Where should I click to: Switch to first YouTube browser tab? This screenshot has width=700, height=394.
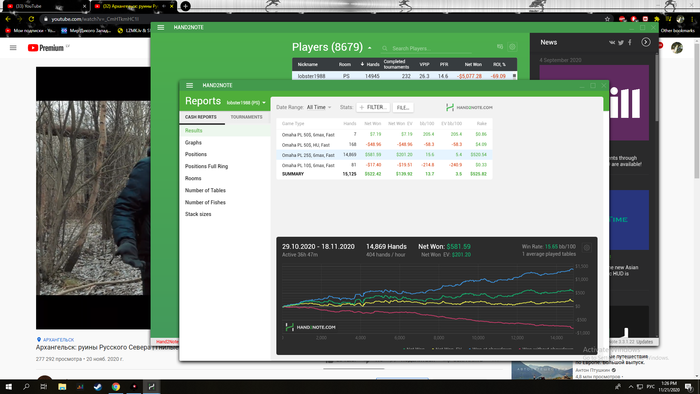pos(45,6)
